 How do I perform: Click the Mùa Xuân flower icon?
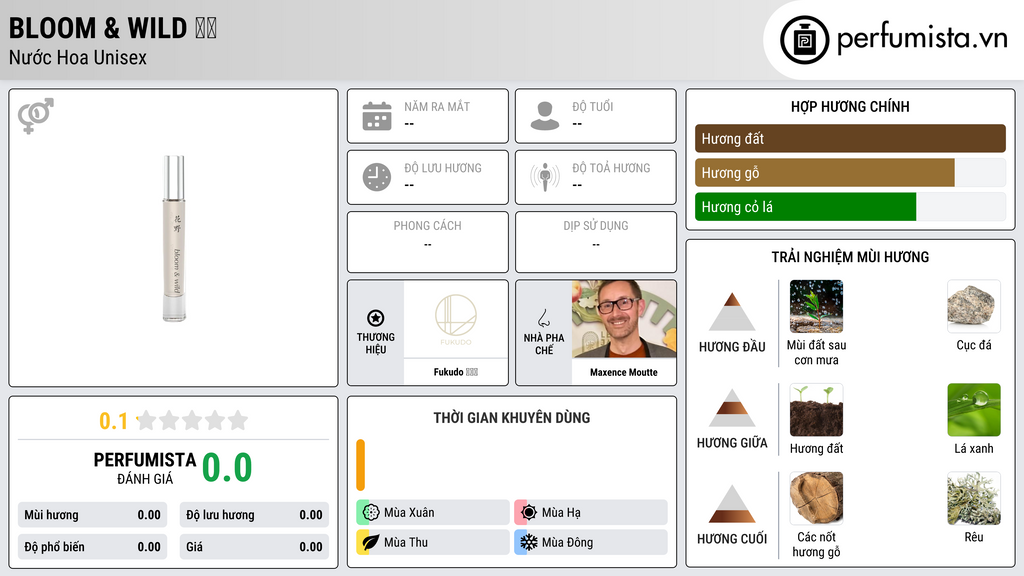[x=371, y=512]
